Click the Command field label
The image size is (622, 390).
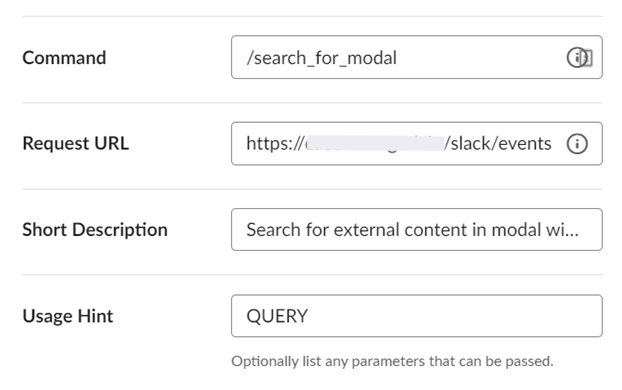(x=64, y=58)
